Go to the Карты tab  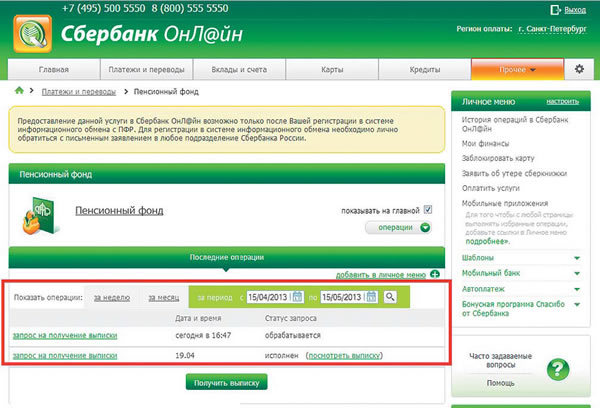pyautogui.click(x=332, y=69)
